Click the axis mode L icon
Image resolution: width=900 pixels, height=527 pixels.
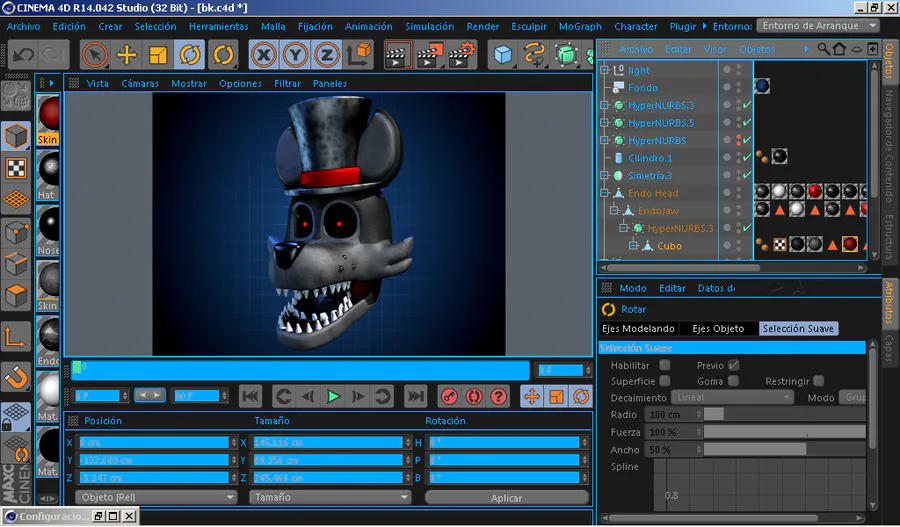[x=16, y=337]
